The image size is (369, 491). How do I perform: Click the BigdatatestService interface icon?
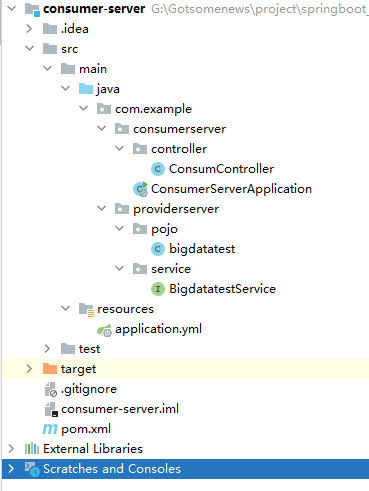[158, 289]
